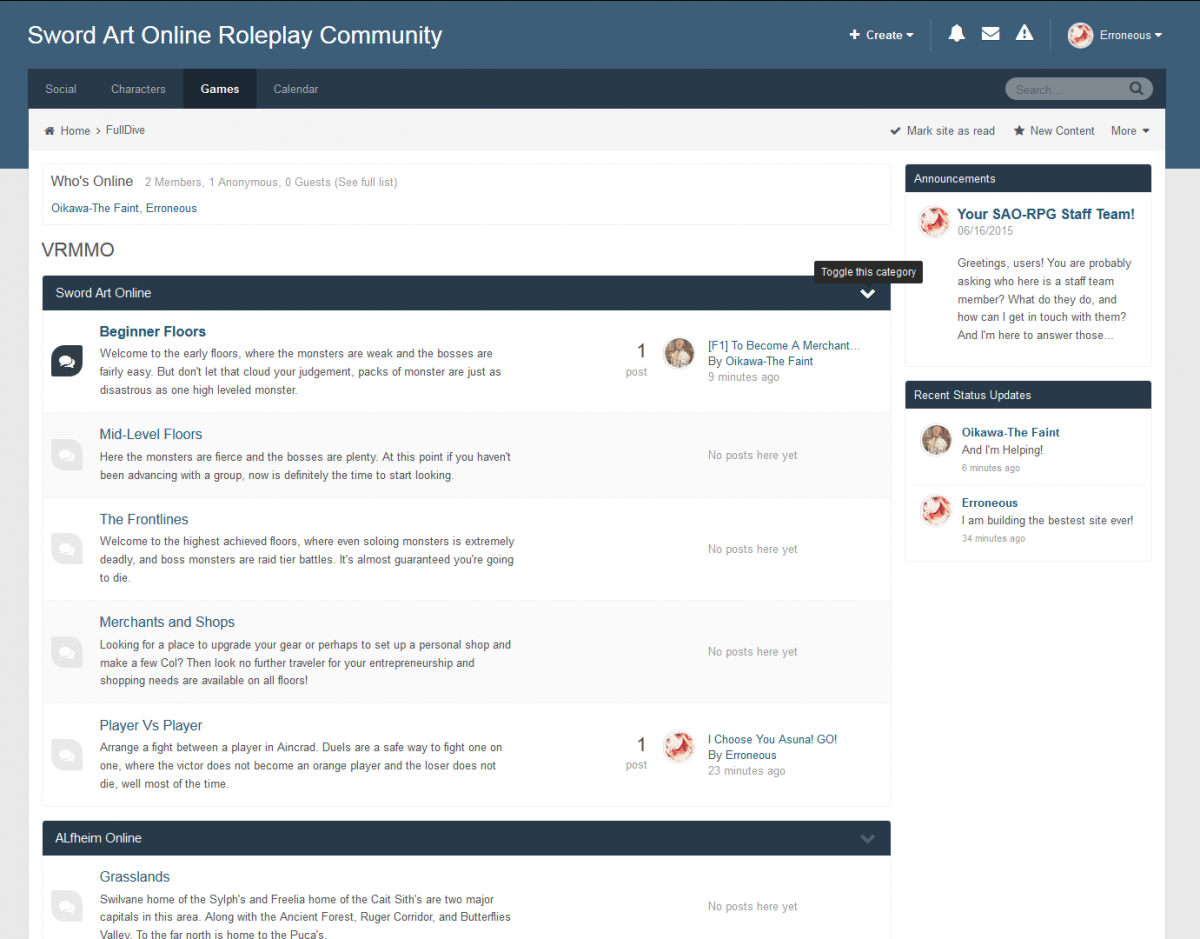Click the Beginner Floors forum speech-bubble icon
Screen dimensions: 1200x939
66,361
